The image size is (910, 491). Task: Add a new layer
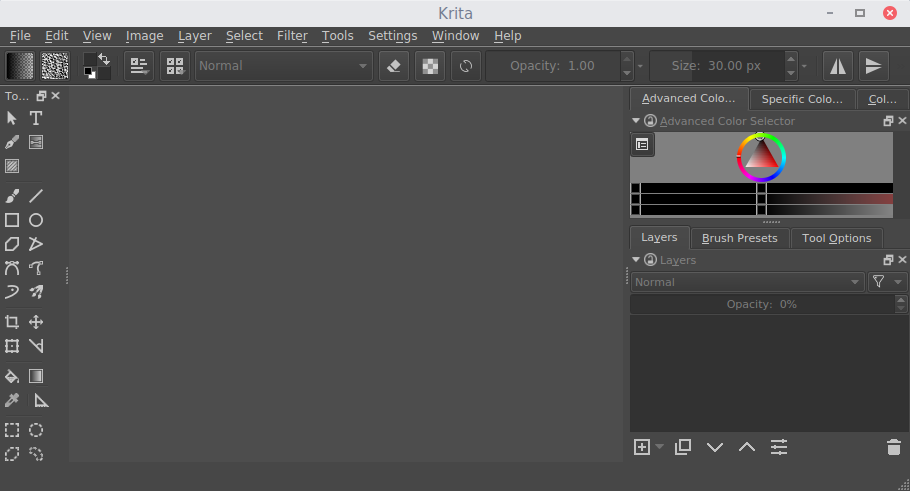[642, 447]
